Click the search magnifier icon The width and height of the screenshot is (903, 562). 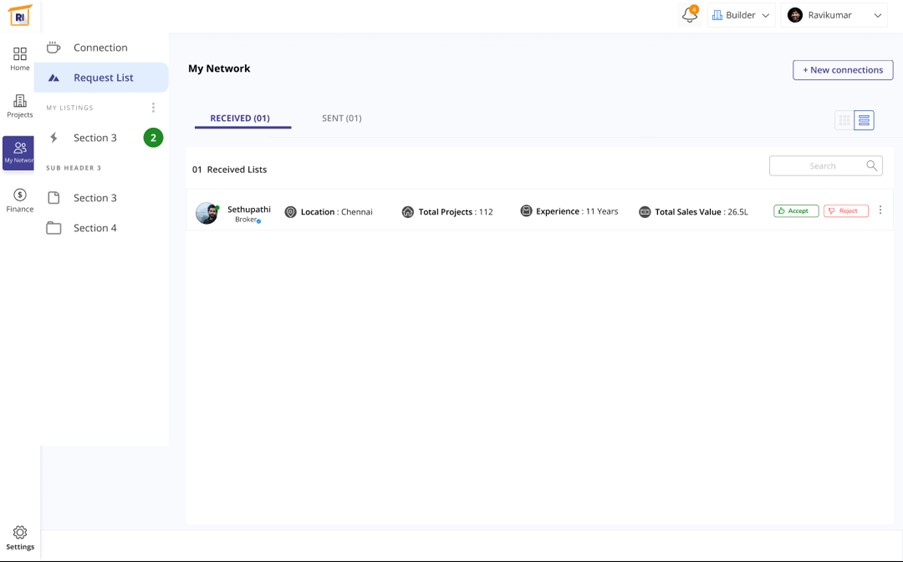click(x=872, y=166)
